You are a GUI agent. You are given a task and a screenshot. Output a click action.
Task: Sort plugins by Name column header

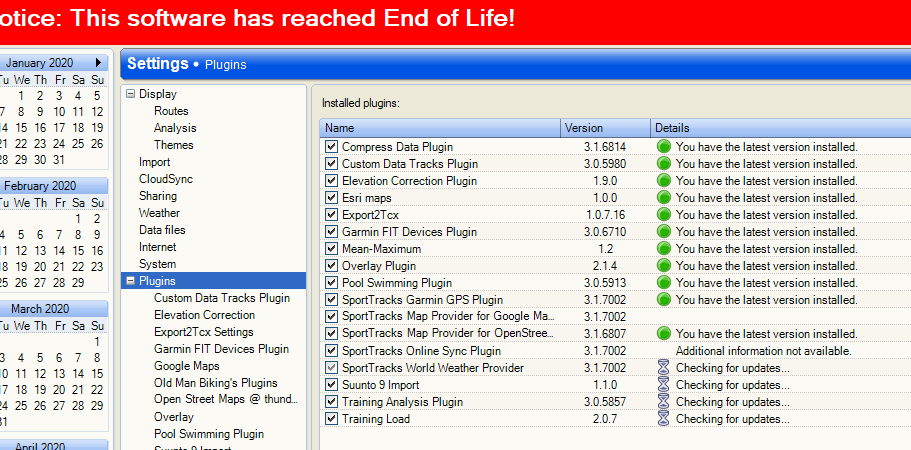(x=440, y=128)
